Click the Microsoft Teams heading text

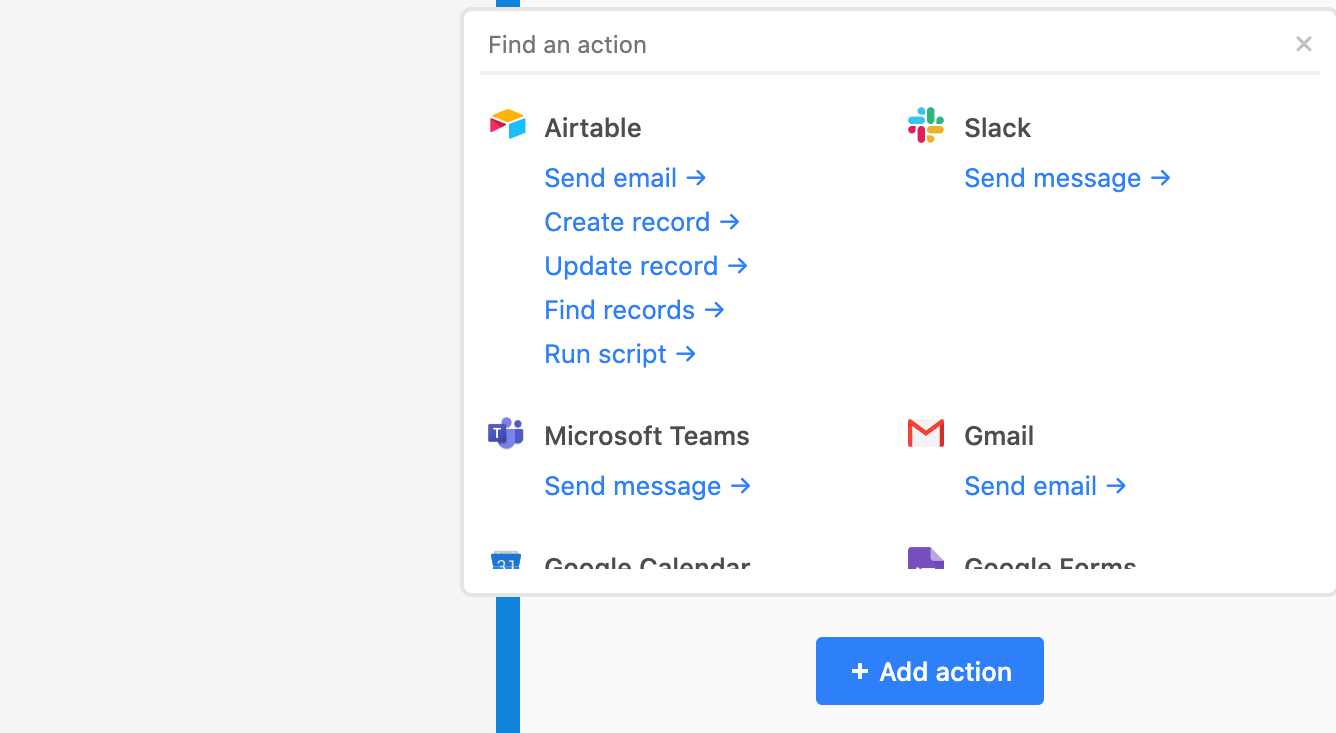click(647, 436)
